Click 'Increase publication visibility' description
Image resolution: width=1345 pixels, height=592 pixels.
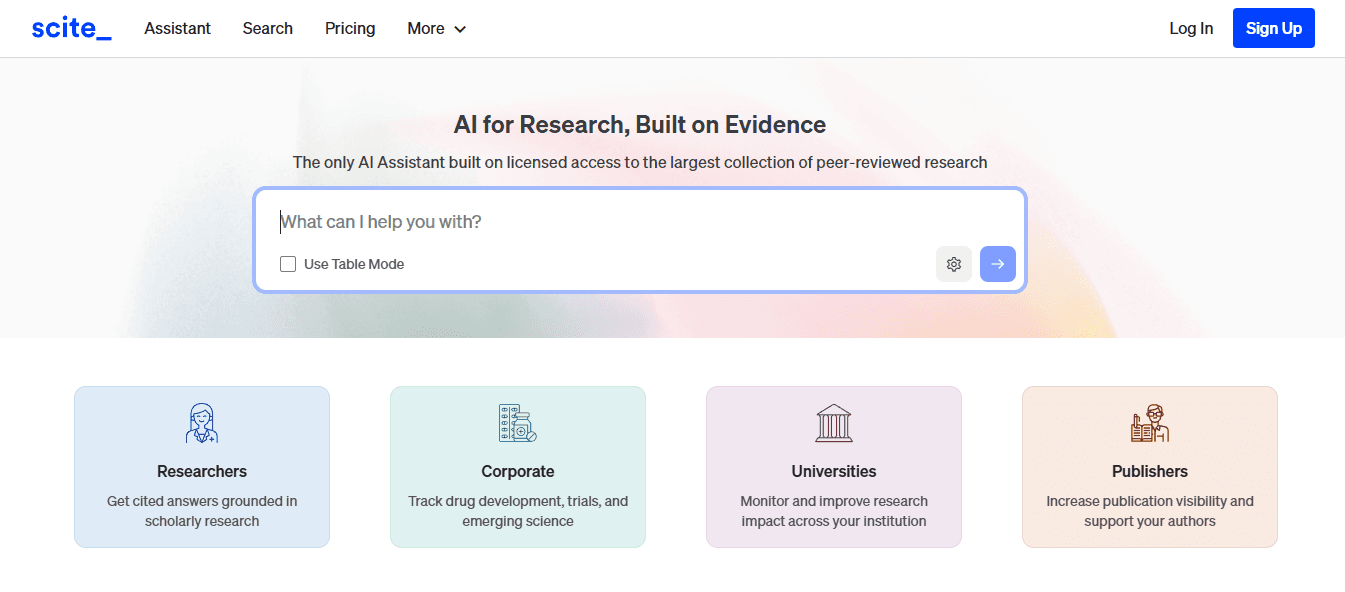[1150, 511]
